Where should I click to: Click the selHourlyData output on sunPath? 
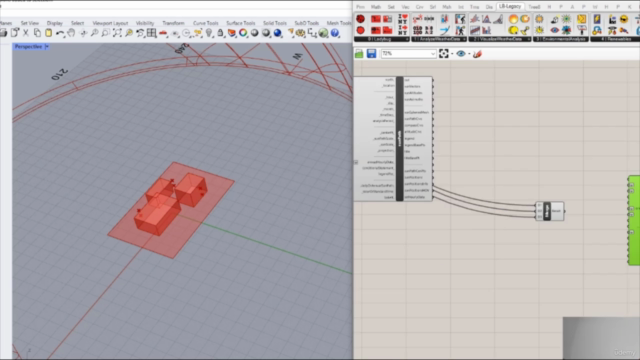415,197
